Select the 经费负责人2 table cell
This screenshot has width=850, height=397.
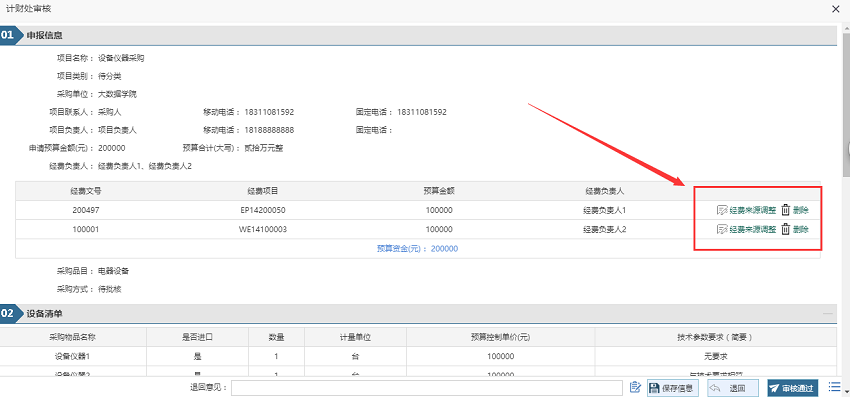point(605,229)
